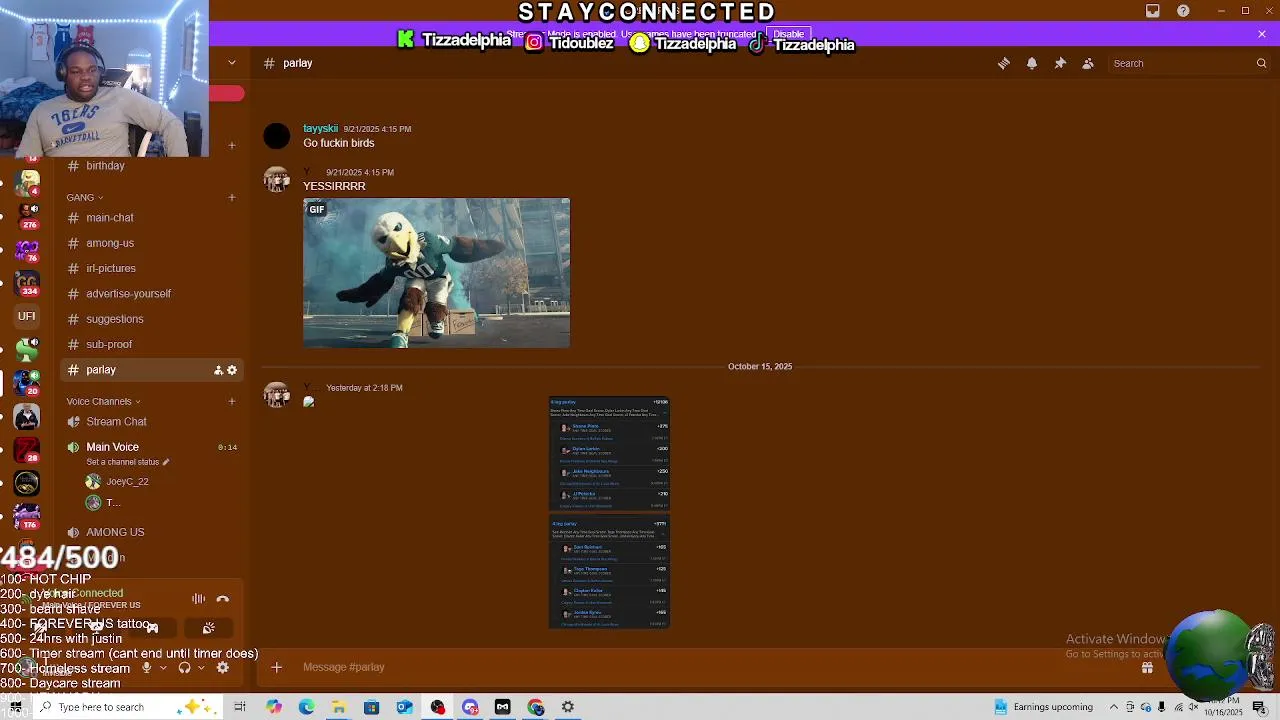
Task: Expand the server name dropdown chevron
Action: pos(232,62)
